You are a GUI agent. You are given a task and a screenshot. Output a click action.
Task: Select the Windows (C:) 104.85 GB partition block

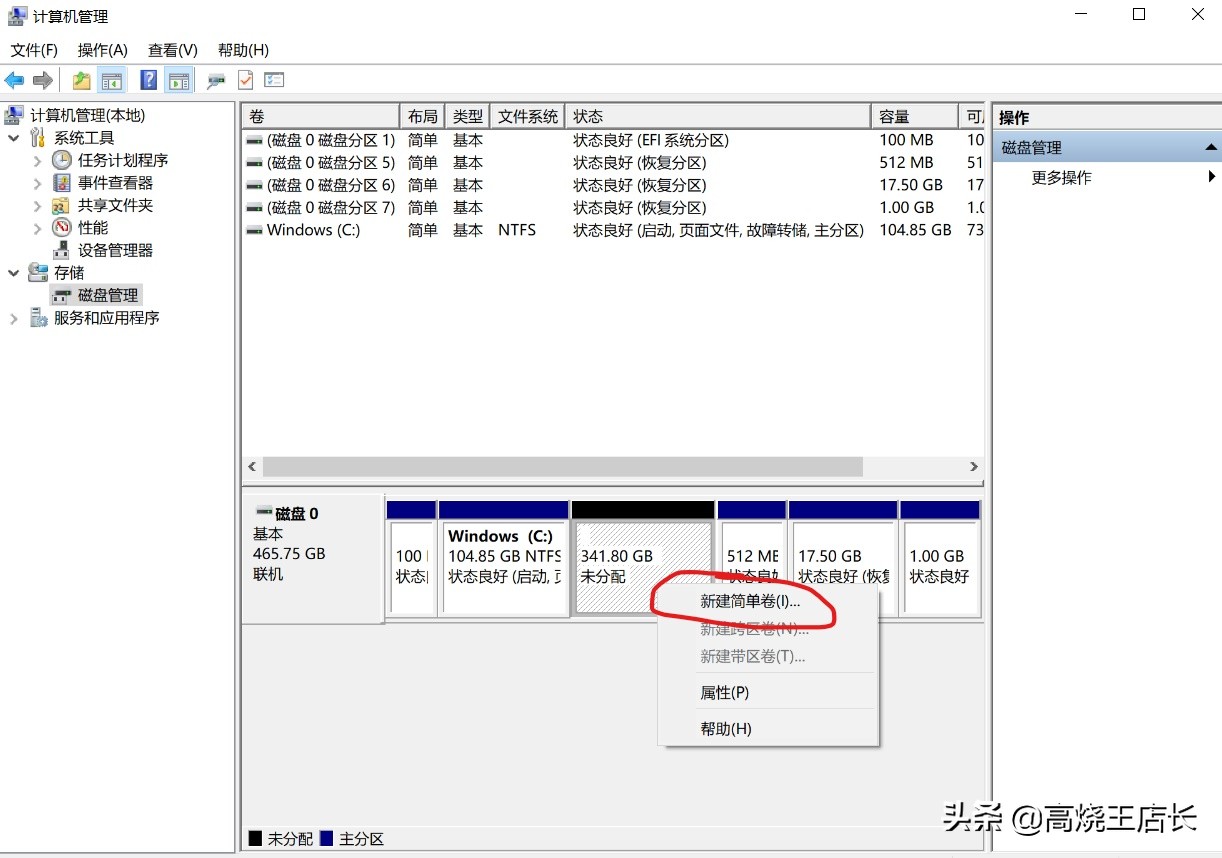pyautogui.click(x=503, y=559)
